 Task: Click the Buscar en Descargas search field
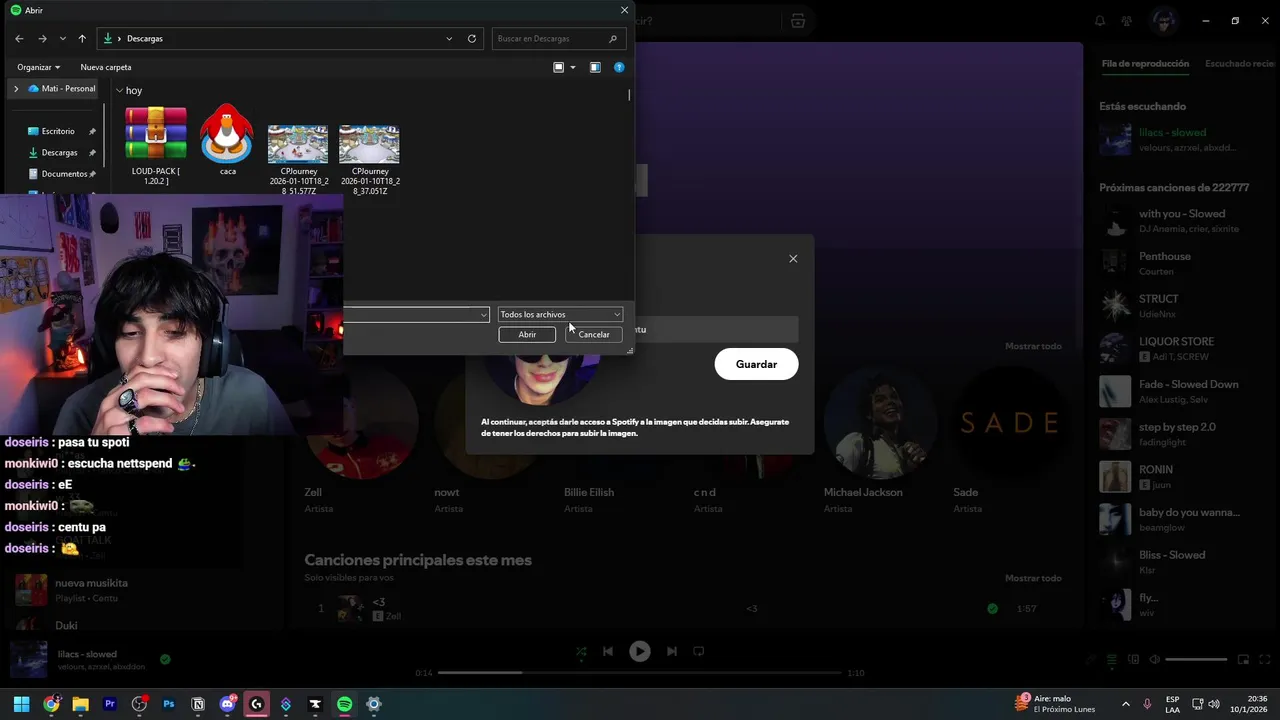(x=559, y=38)
